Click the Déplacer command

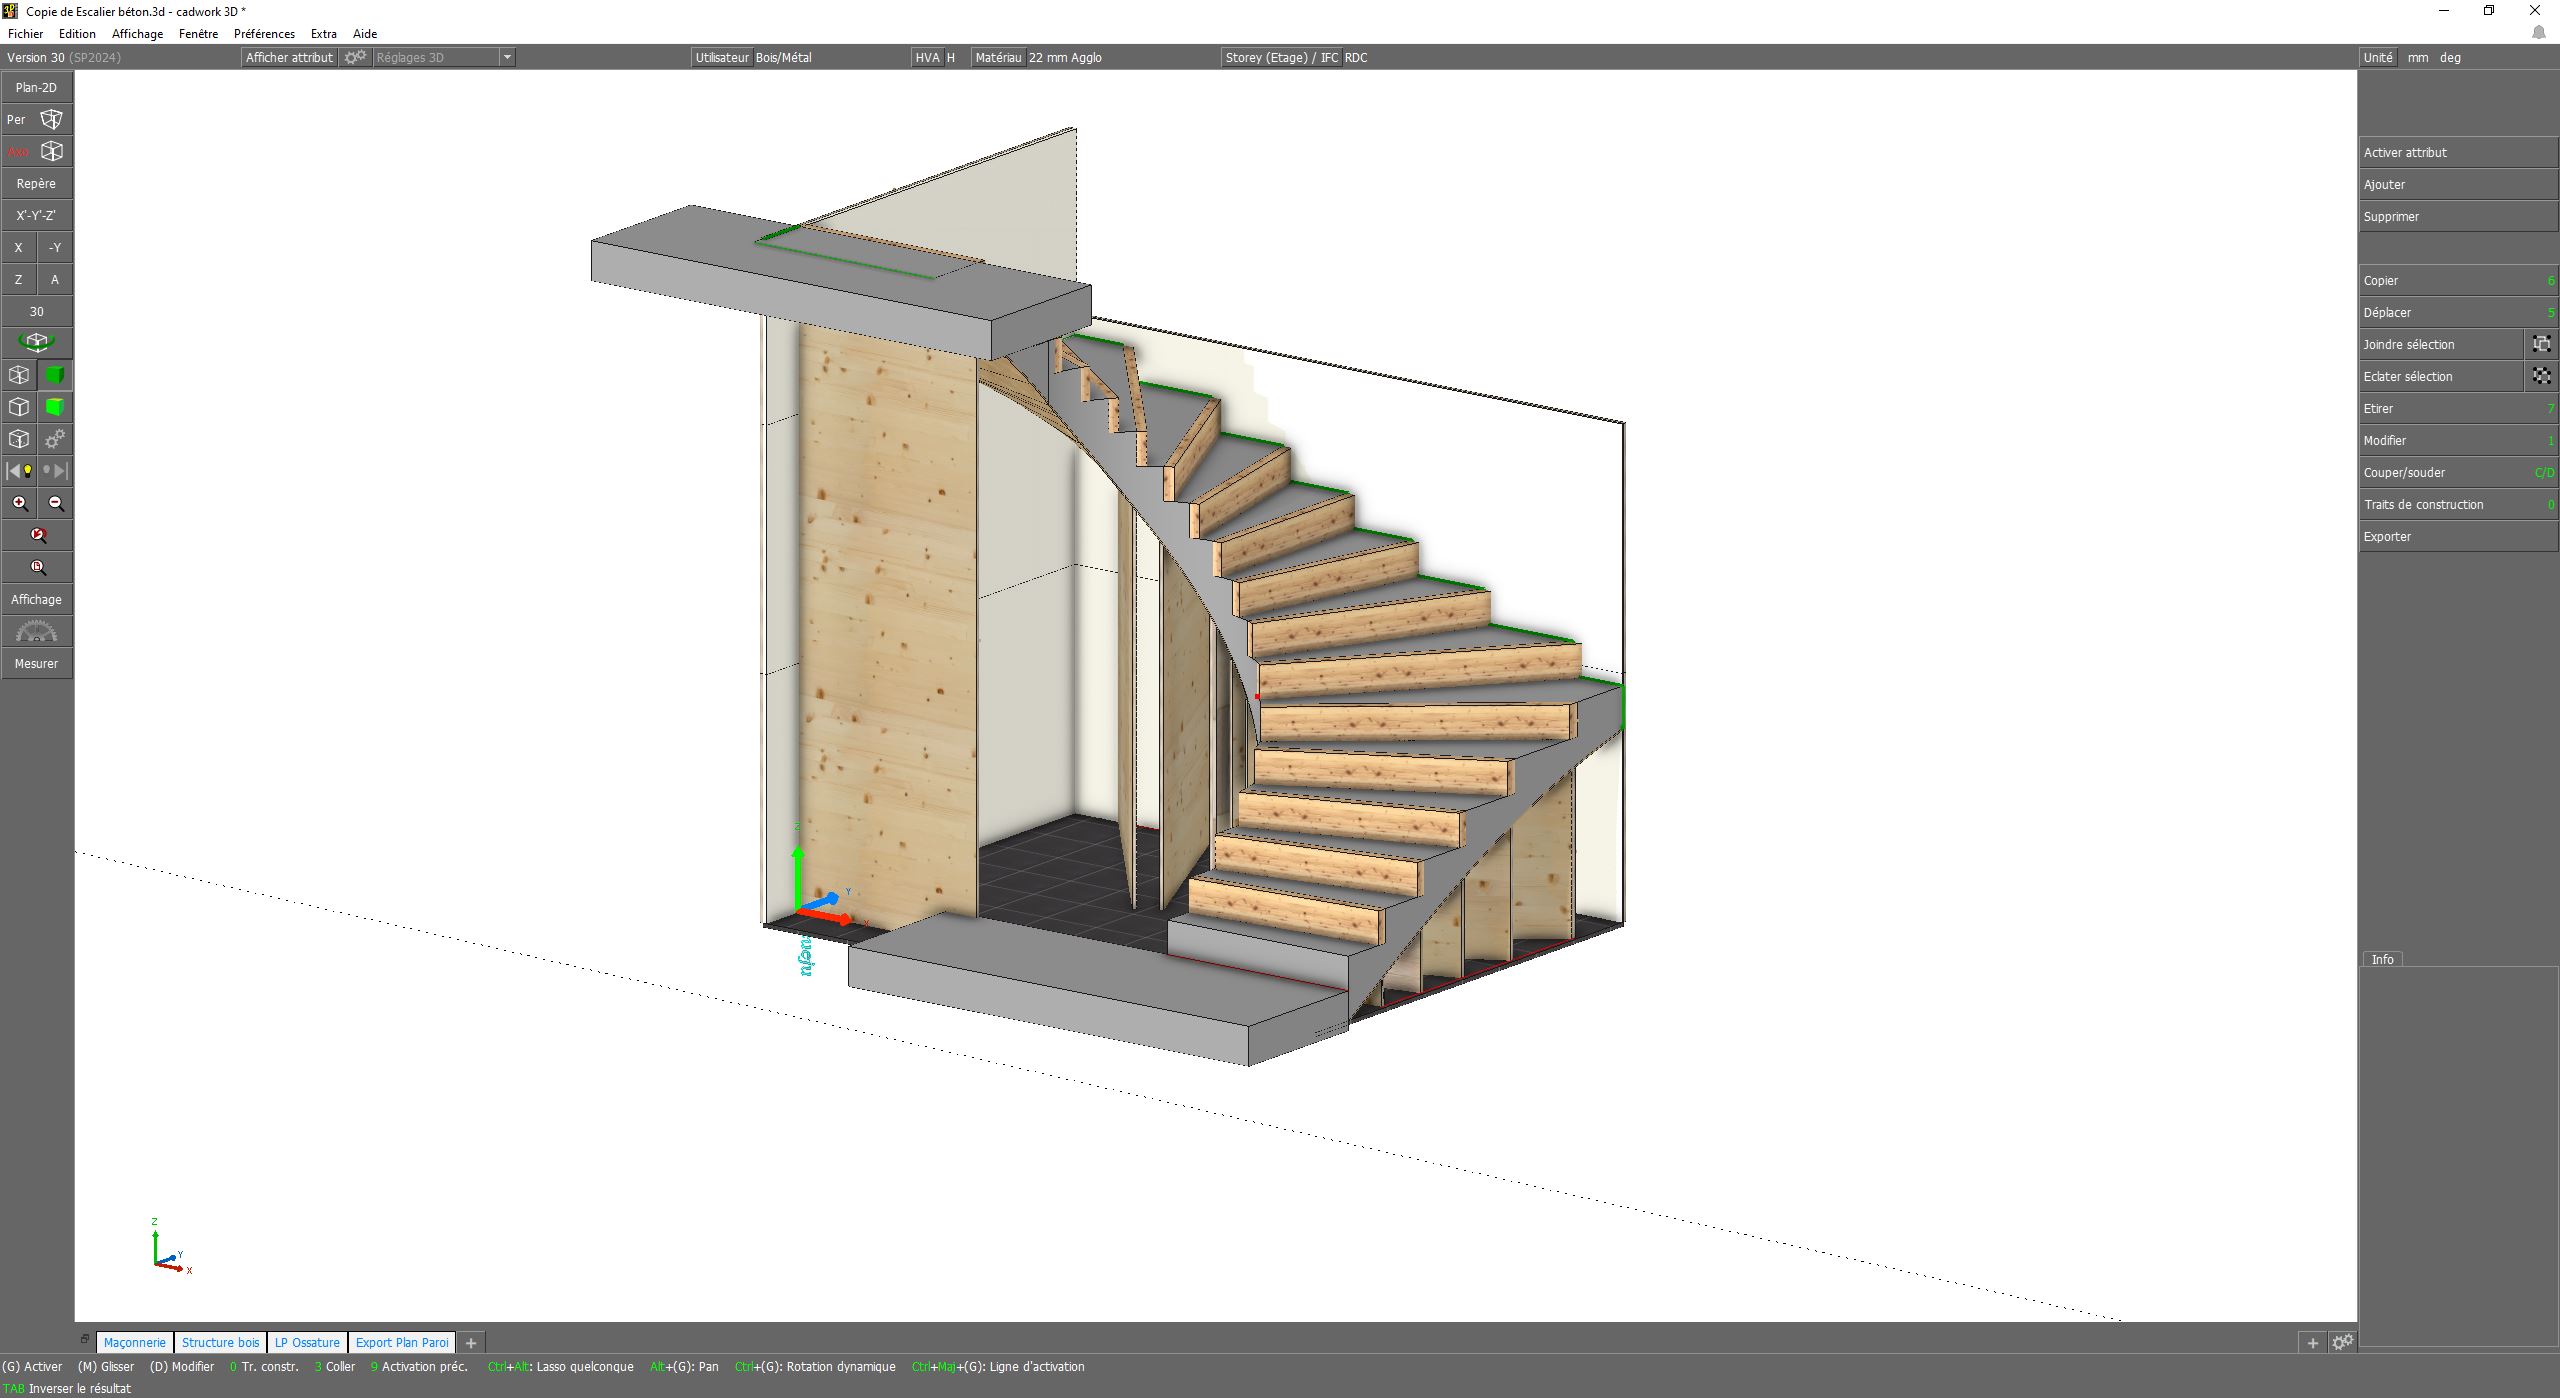pos(2458,313)
